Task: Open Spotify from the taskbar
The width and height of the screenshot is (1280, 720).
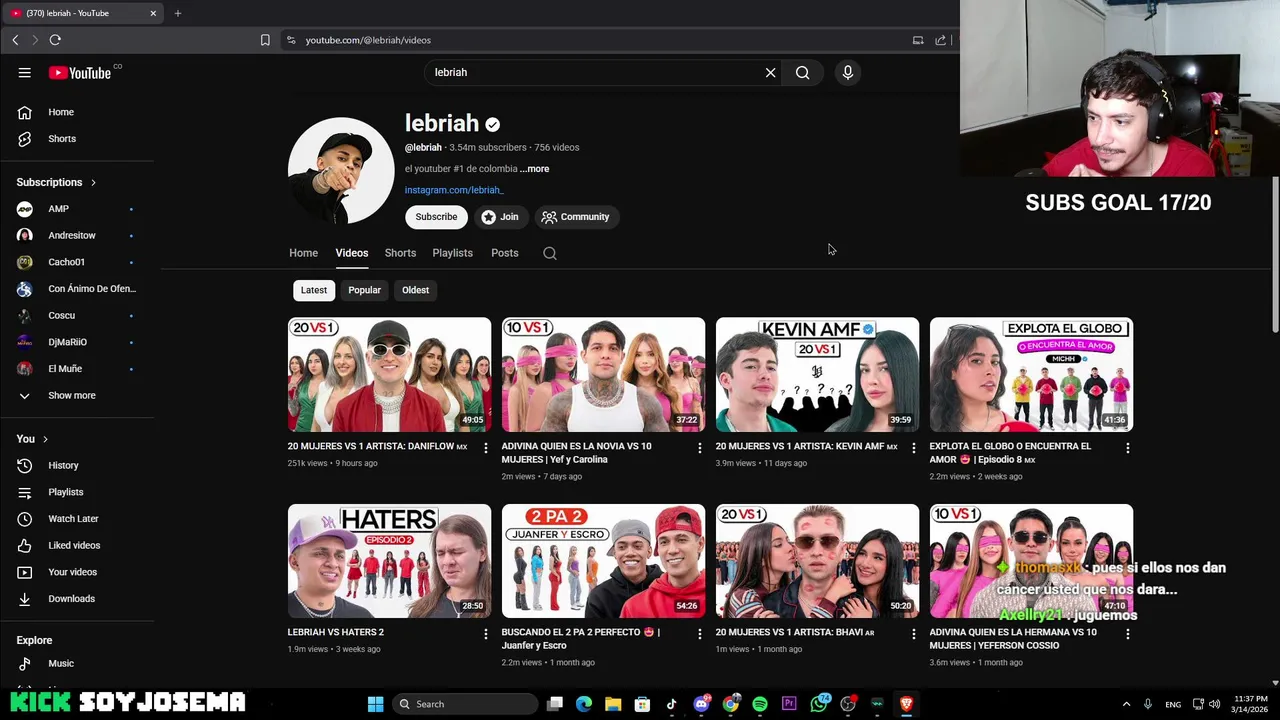Action: pos(760,704)
